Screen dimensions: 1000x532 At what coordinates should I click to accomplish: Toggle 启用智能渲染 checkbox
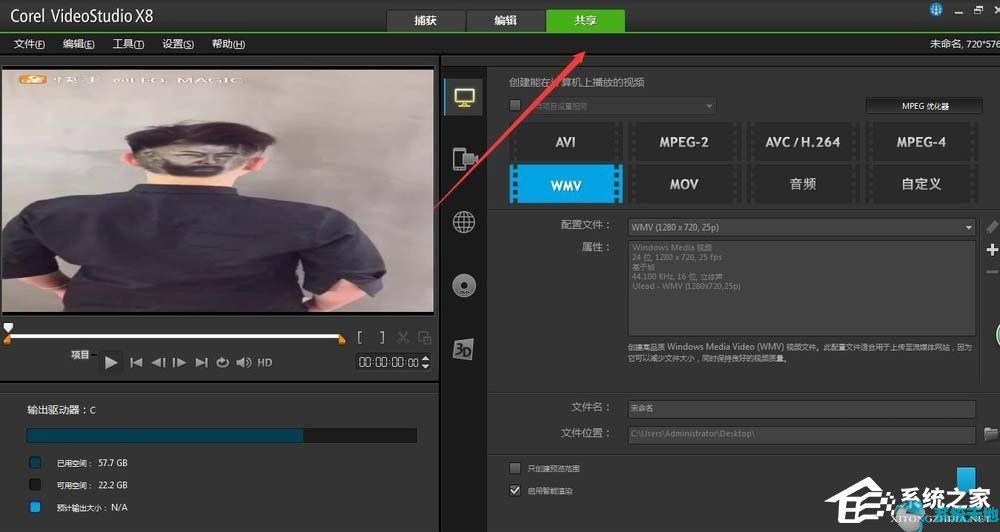[515, 491]
